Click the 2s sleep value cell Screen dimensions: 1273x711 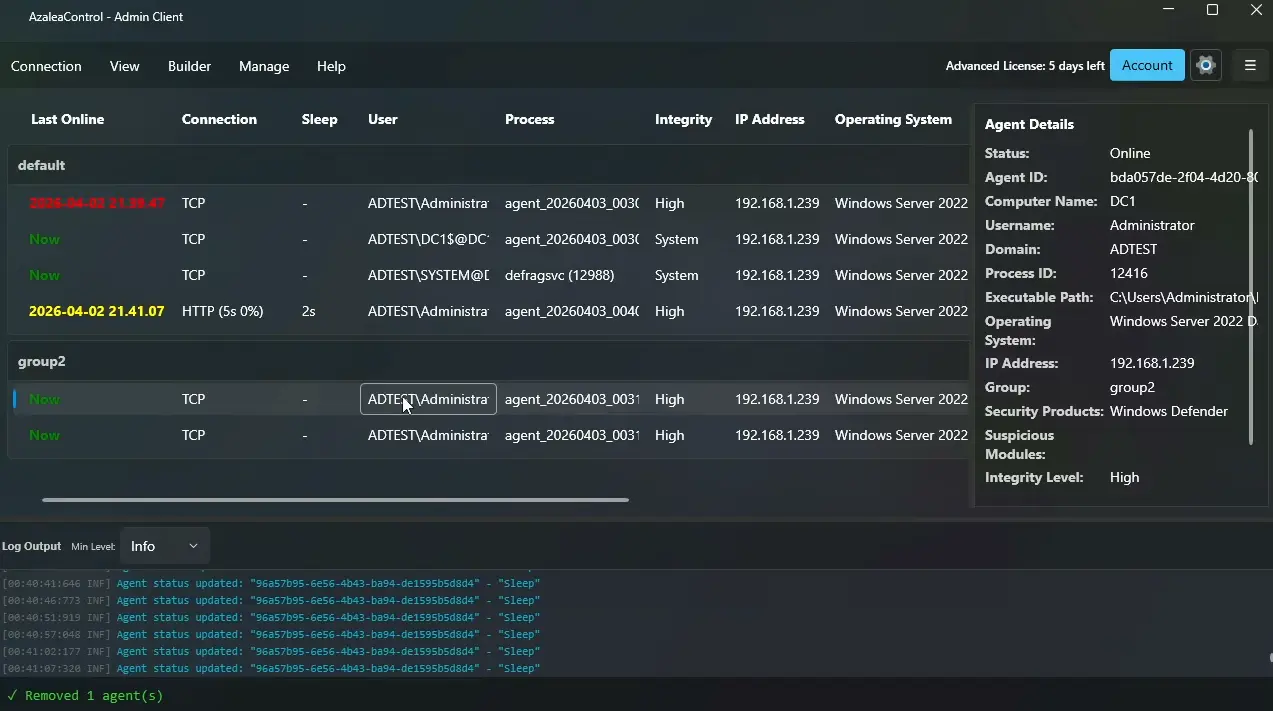[308, 311]
